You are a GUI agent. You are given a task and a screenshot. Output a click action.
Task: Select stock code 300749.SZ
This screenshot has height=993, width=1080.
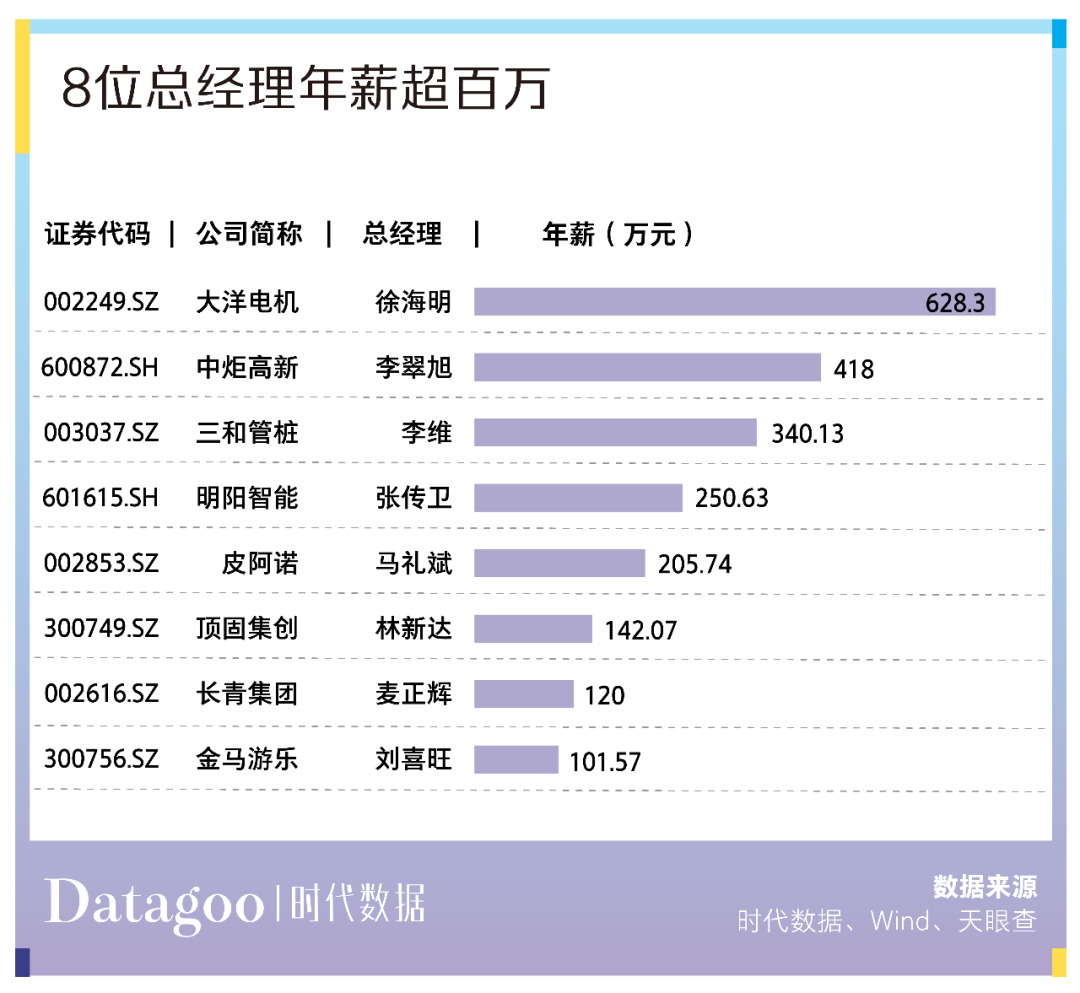101,628
